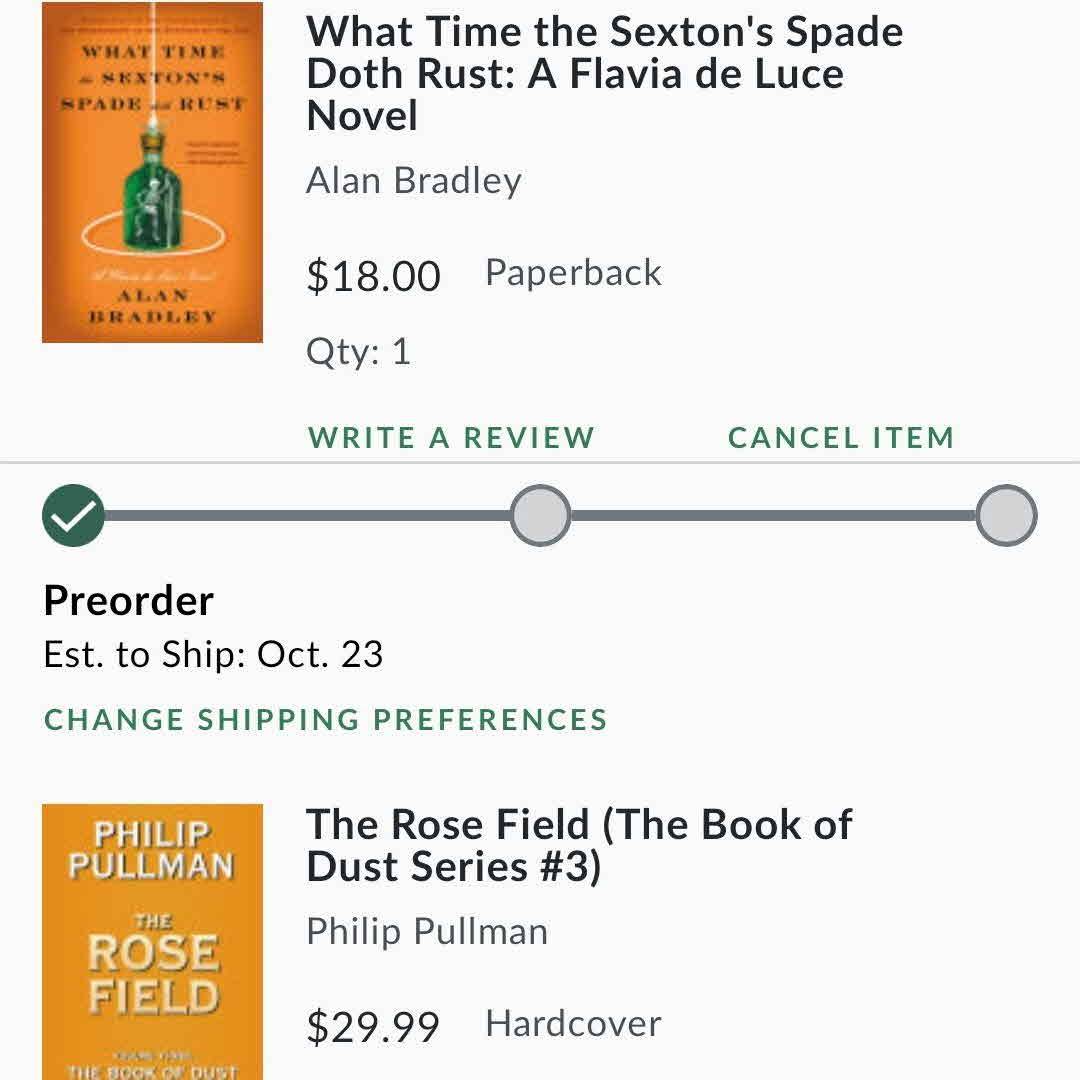1080x1080 pixels.
Task: Click the Preorder status heading
Action: [129, 601]
